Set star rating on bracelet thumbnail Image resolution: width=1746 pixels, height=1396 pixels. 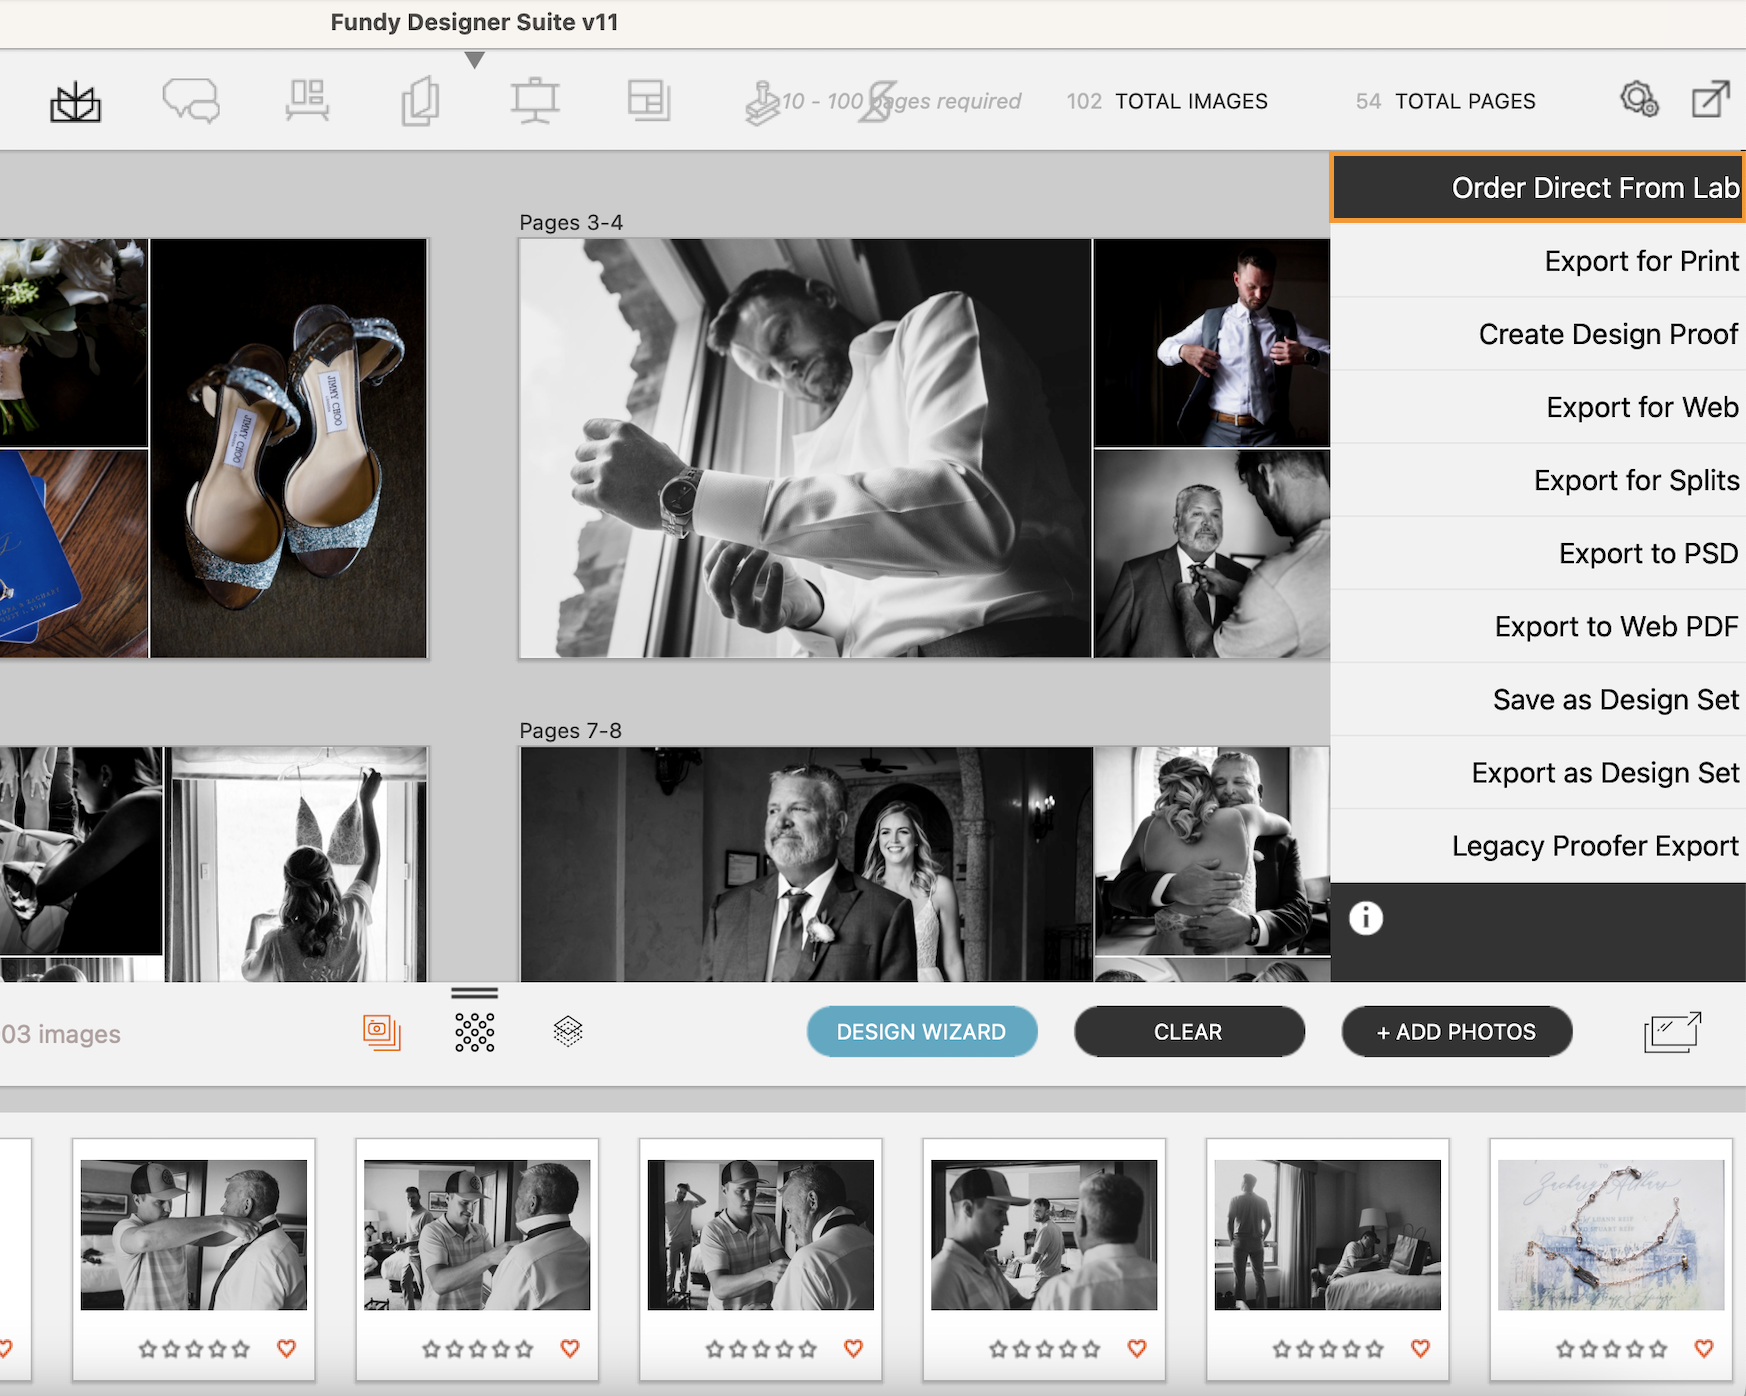pos(1611,1349)
